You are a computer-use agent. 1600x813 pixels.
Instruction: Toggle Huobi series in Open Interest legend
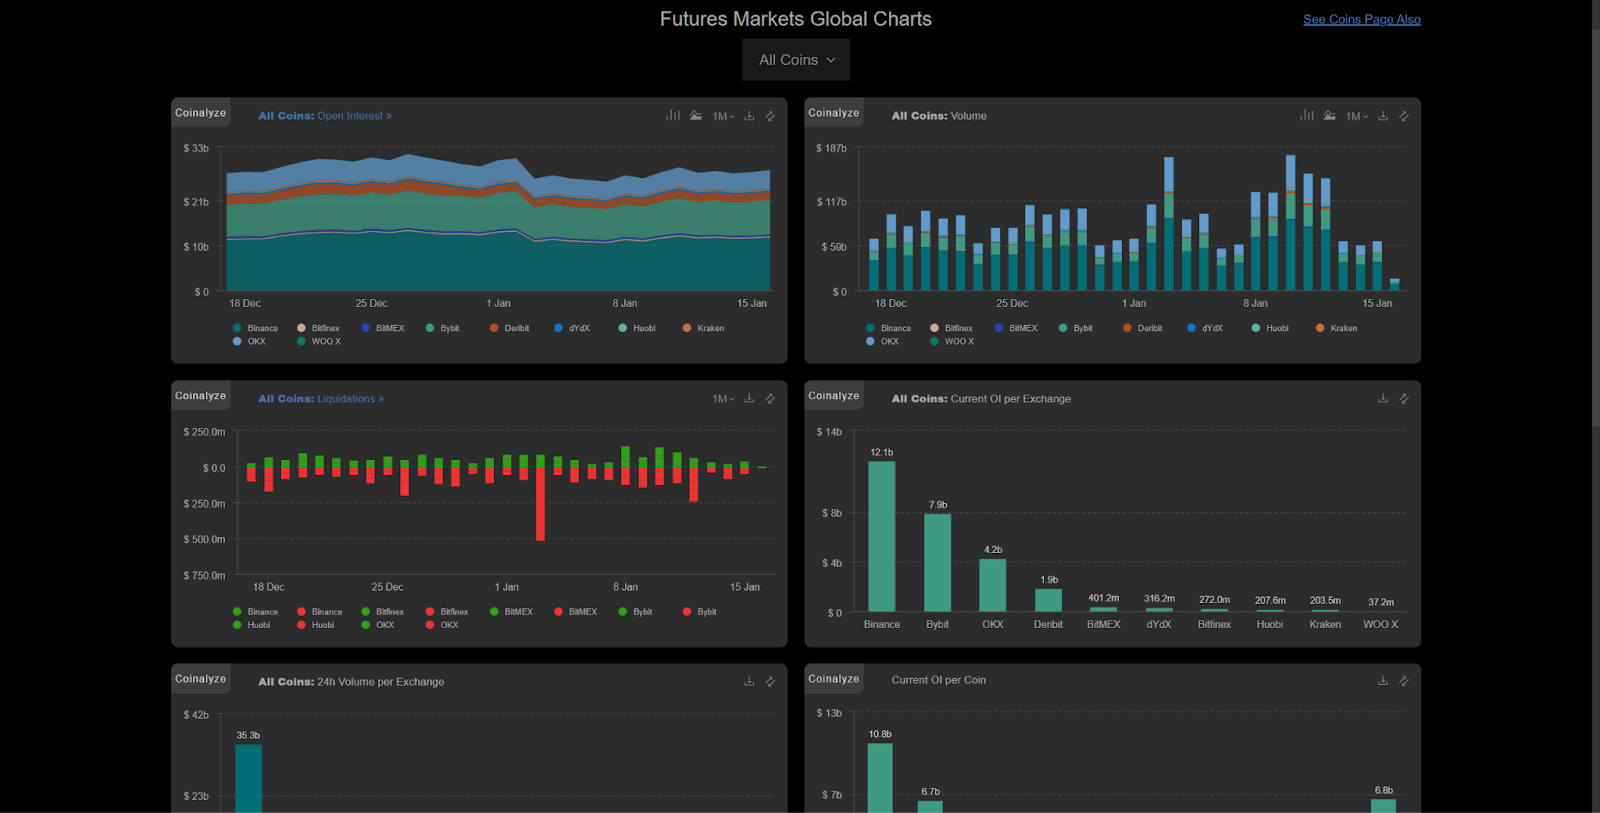638,328
